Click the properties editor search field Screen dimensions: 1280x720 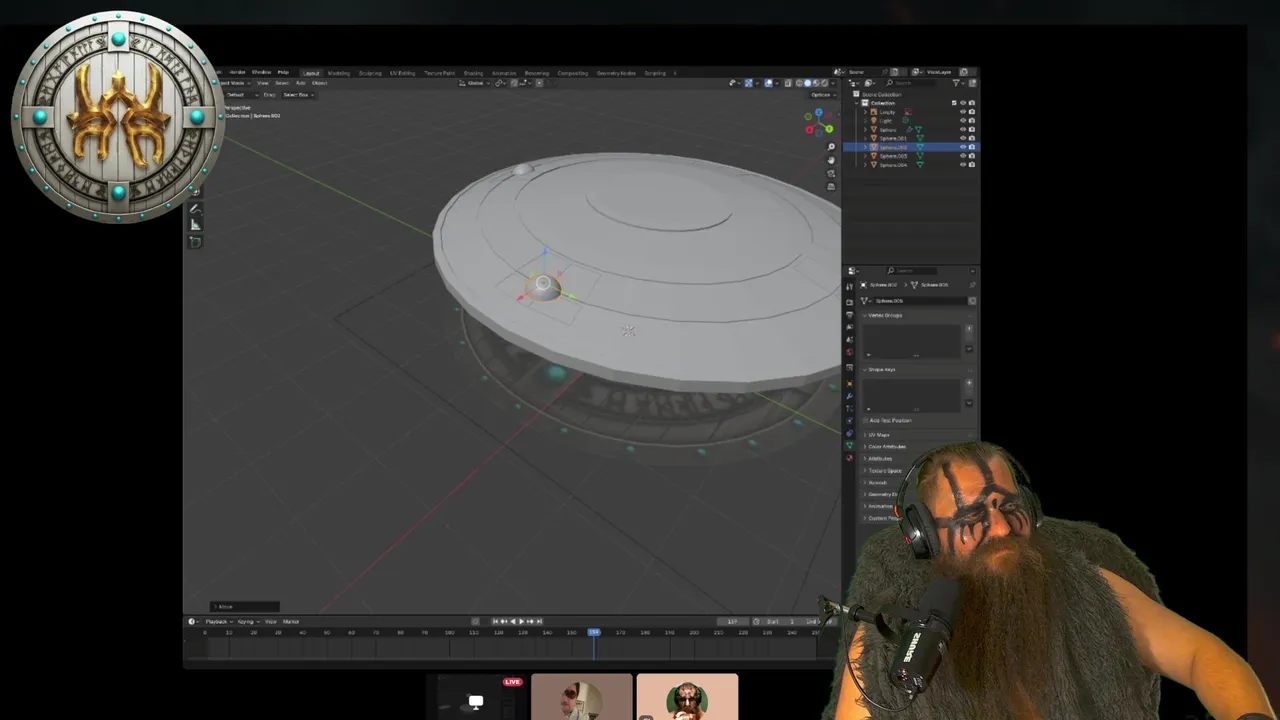click(911, 270)
